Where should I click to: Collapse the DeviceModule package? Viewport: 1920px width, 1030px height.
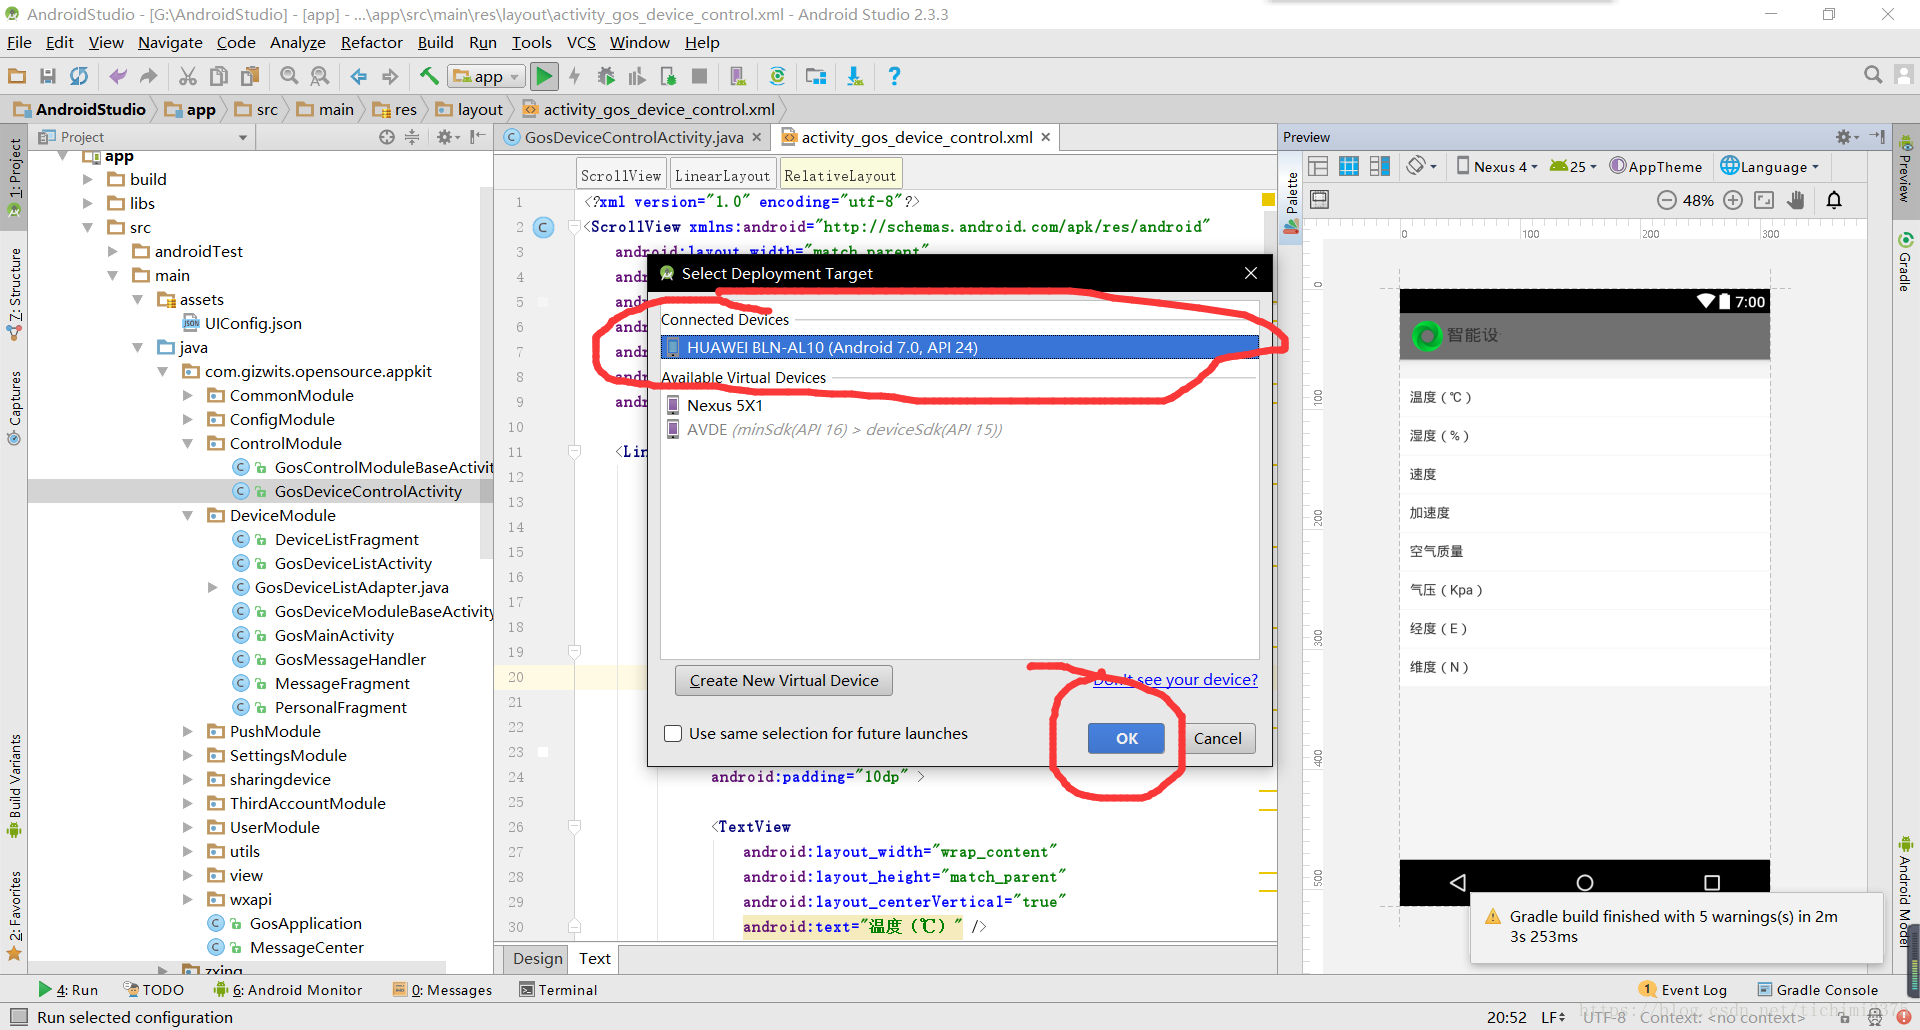click(187, 515)
